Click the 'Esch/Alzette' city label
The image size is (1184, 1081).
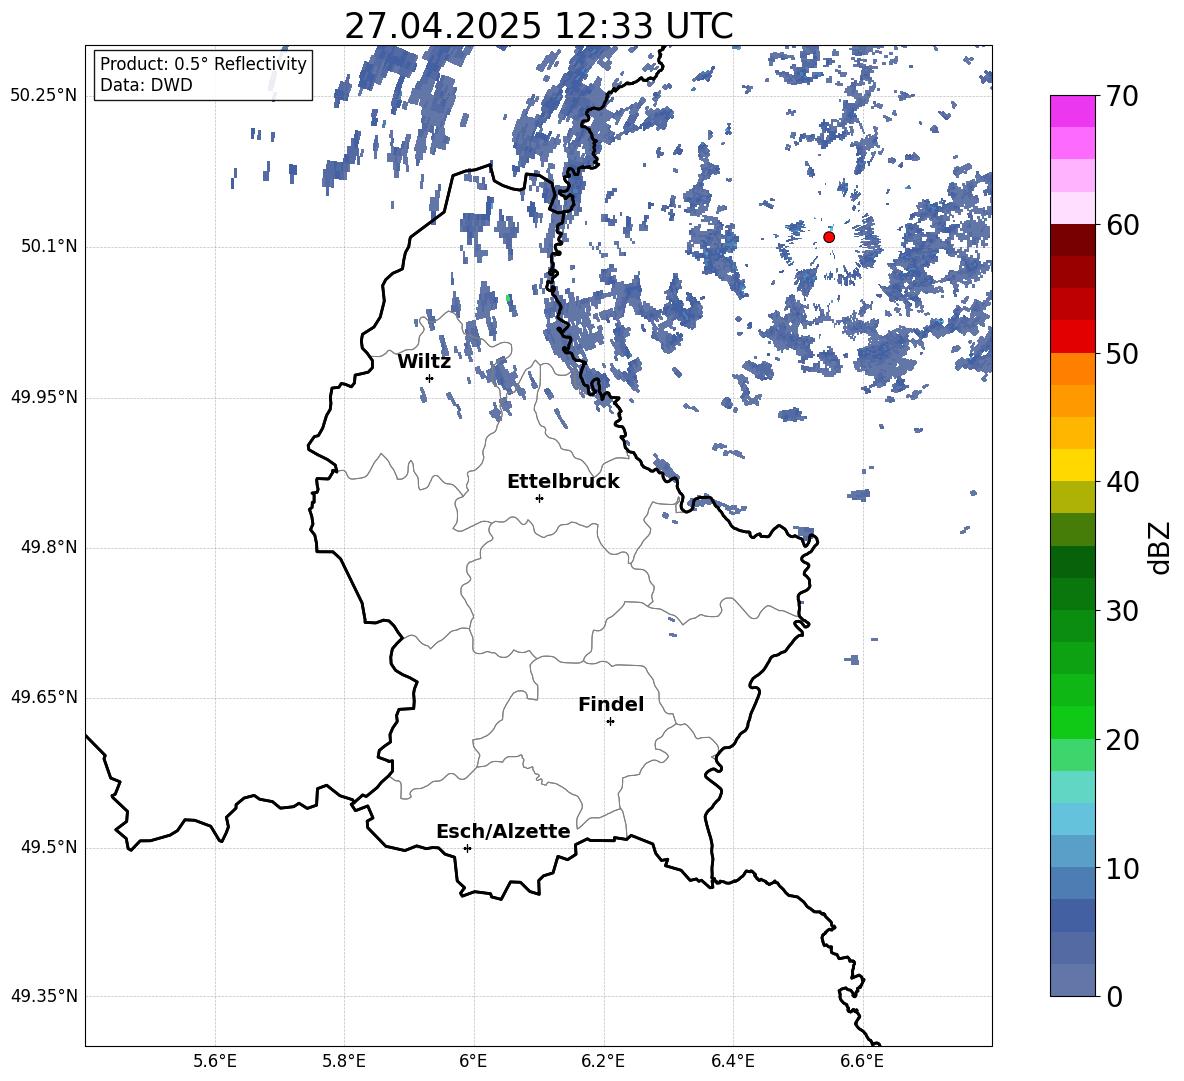[503, 831]
